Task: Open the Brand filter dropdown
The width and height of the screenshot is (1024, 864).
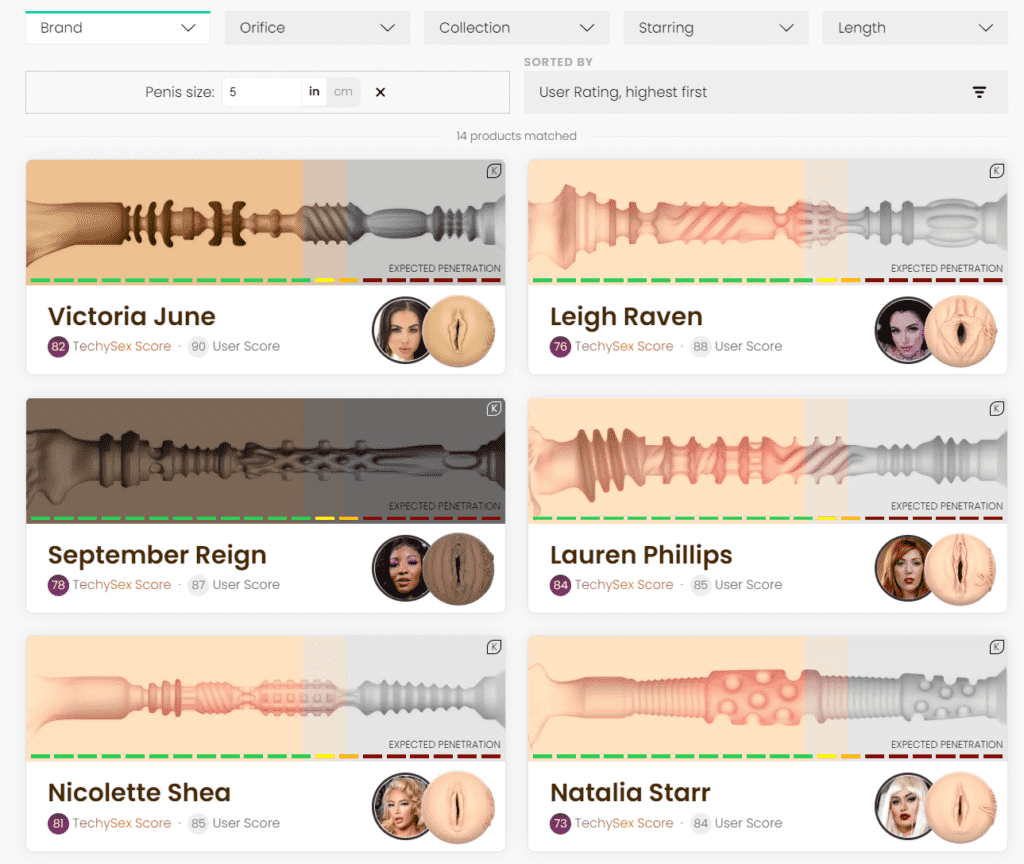Action: click(118, 28)
